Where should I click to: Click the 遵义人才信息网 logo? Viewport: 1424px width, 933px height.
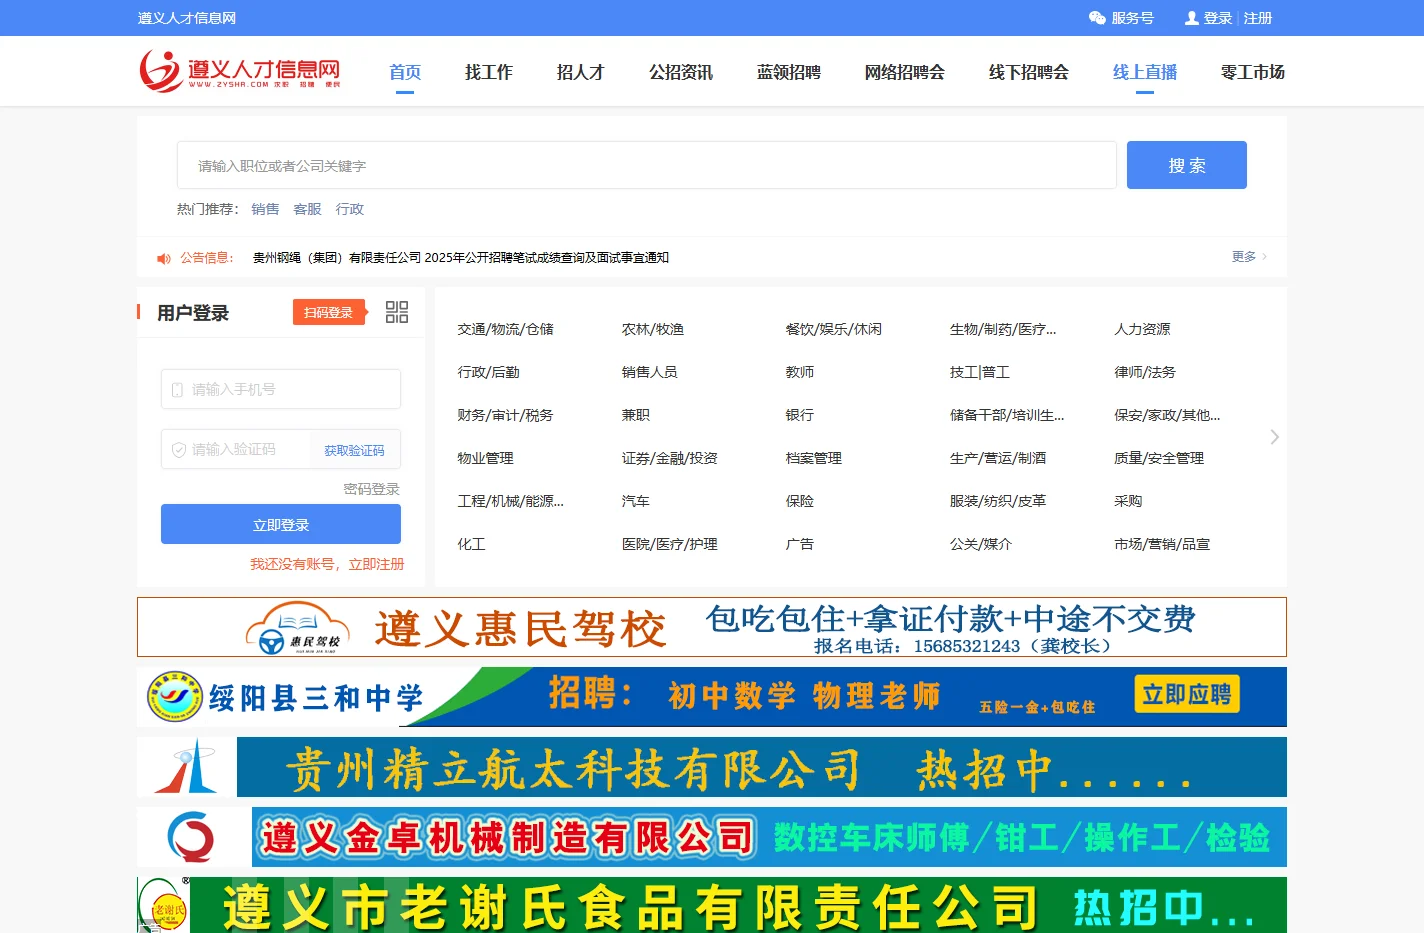tap(240, 71)
